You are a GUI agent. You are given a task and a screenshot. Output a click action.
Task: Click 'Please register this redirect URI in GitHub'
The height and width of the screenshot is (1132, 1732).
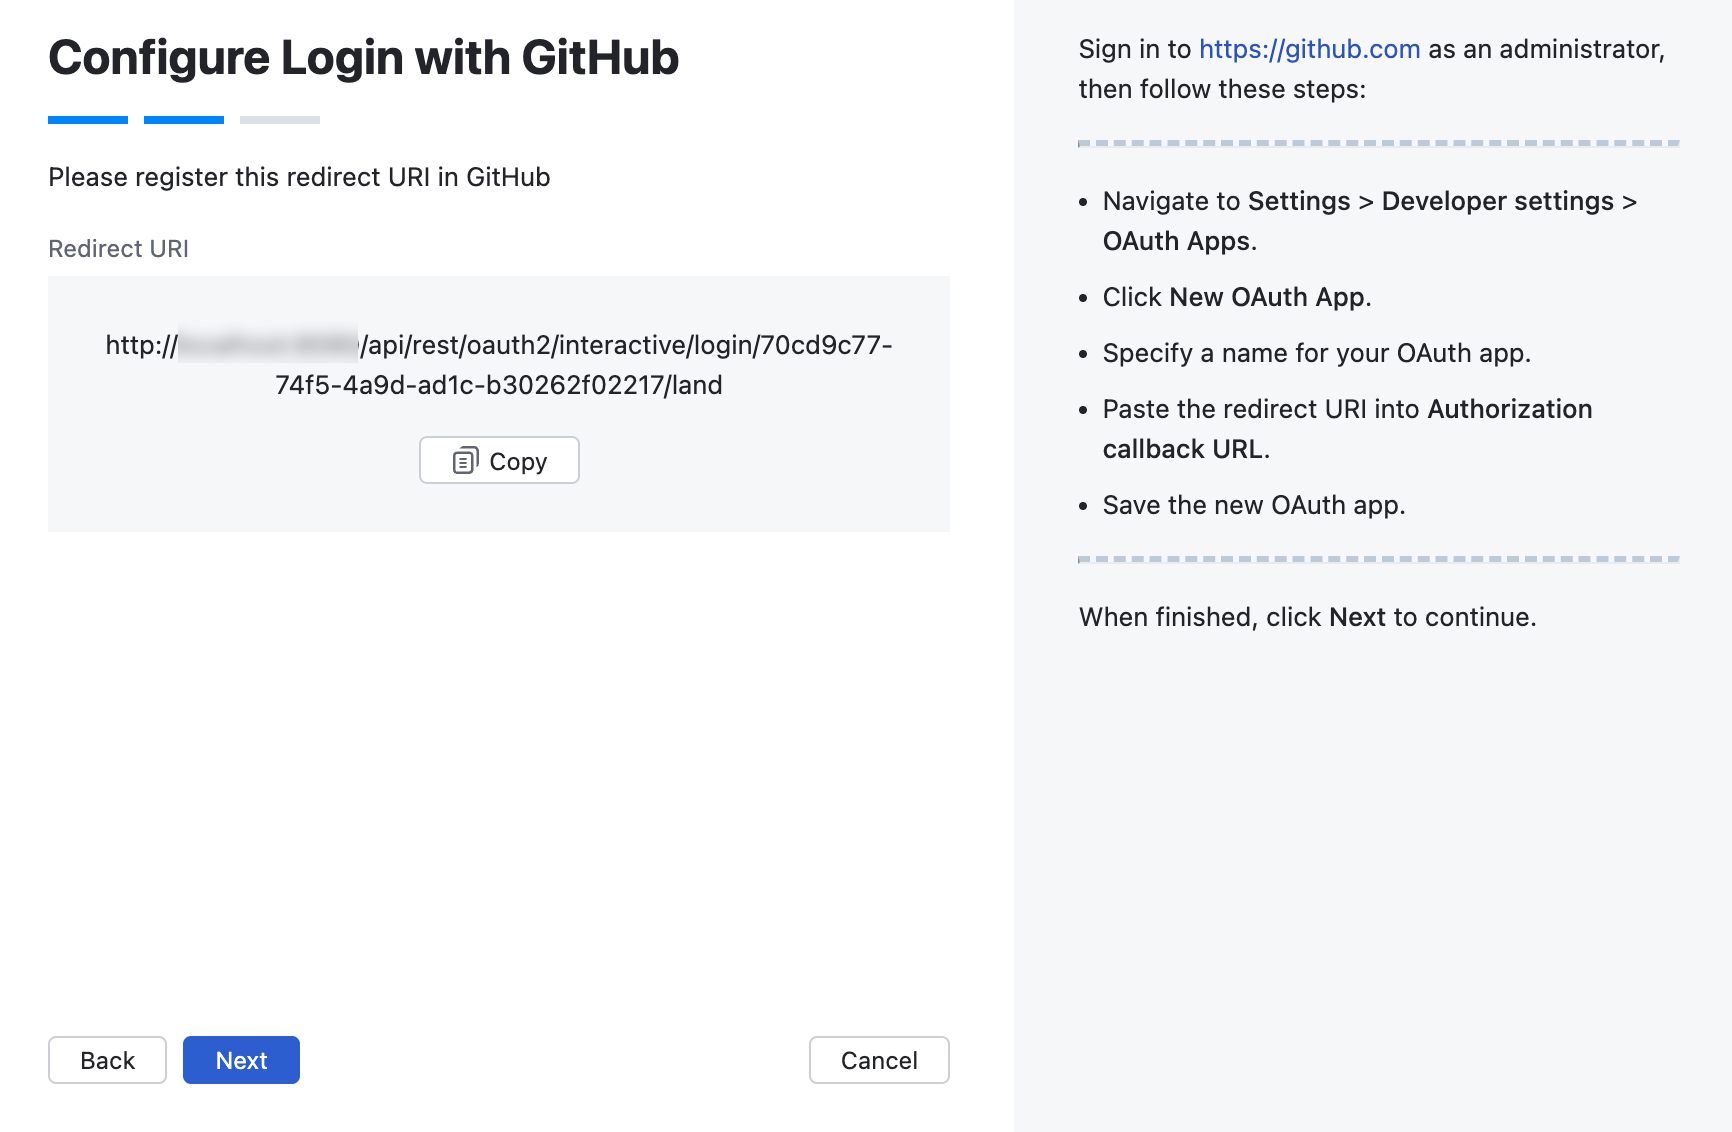[x=299, y=177]
